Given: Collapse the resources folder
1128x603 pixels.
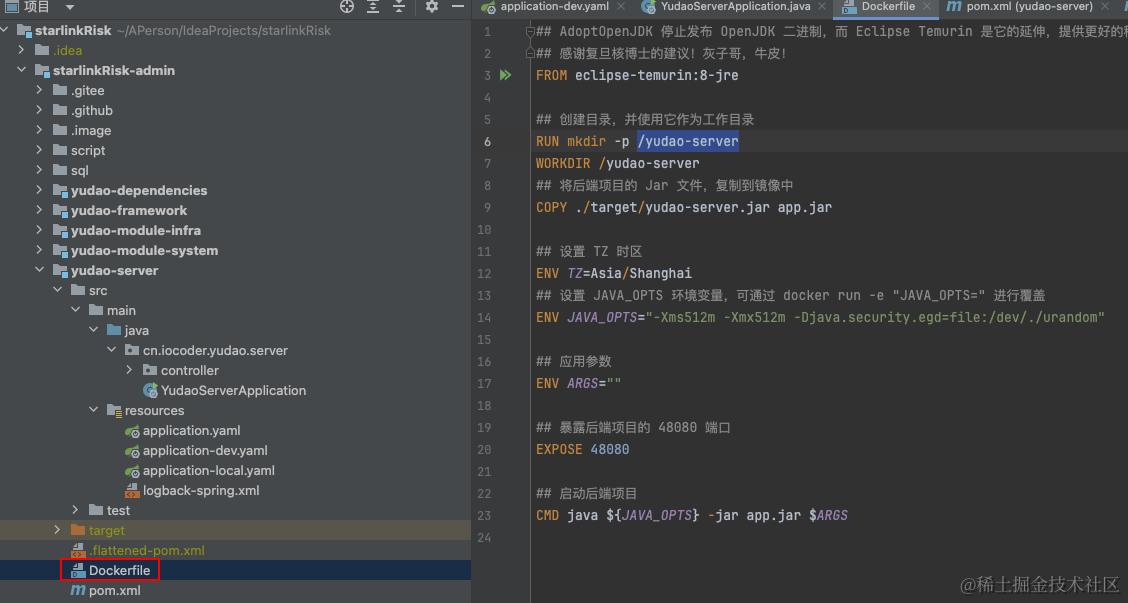Looking at the screenshot, I should click(x=94, y=410).
